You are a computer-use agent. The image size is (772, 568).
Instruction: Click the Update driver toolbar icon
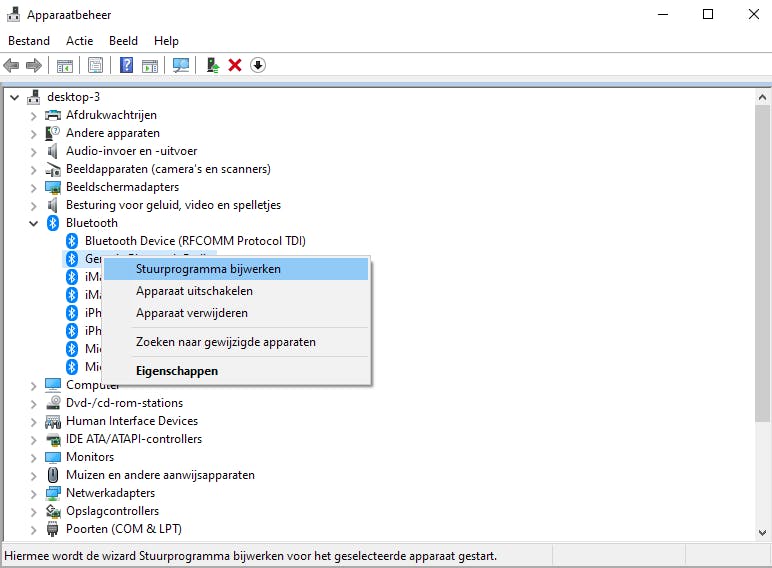pos(212,65)
